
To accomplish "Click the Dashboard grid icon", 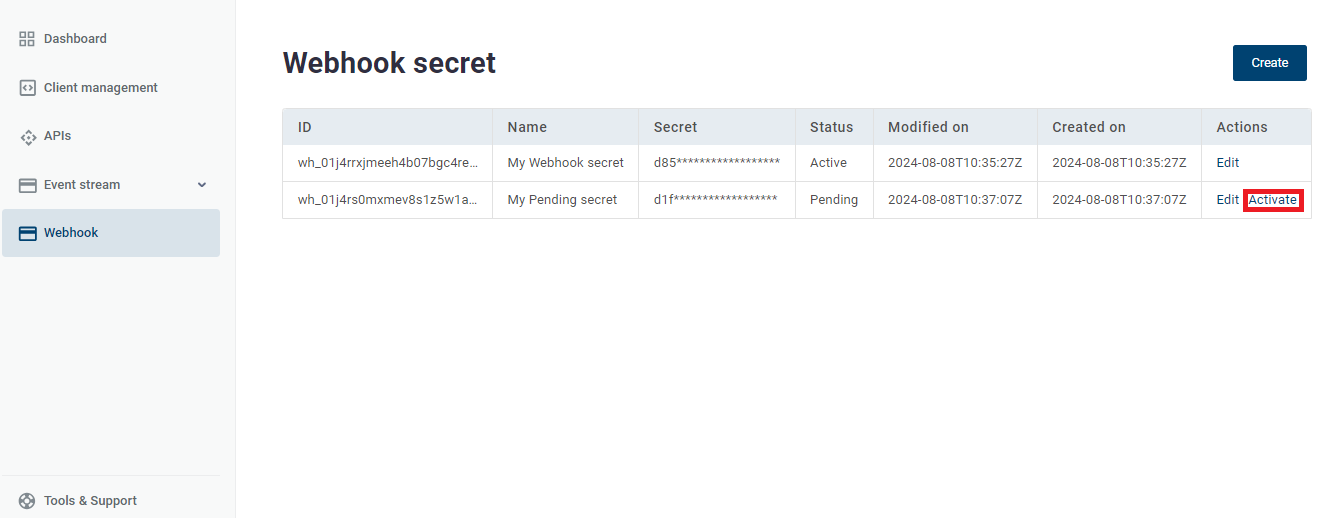I will point(27,39).
